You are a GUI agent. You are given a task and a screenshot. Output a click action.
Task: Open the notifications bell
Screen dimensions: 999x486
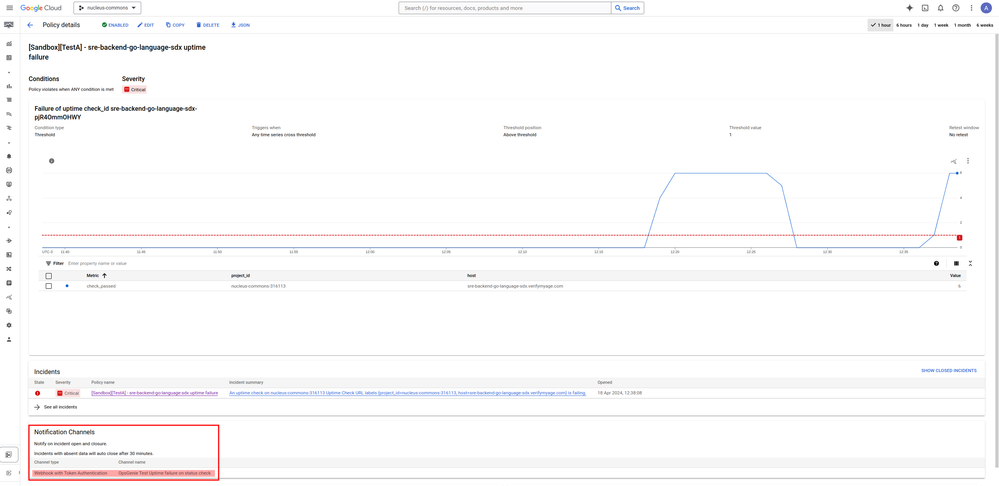pos(940,8)
